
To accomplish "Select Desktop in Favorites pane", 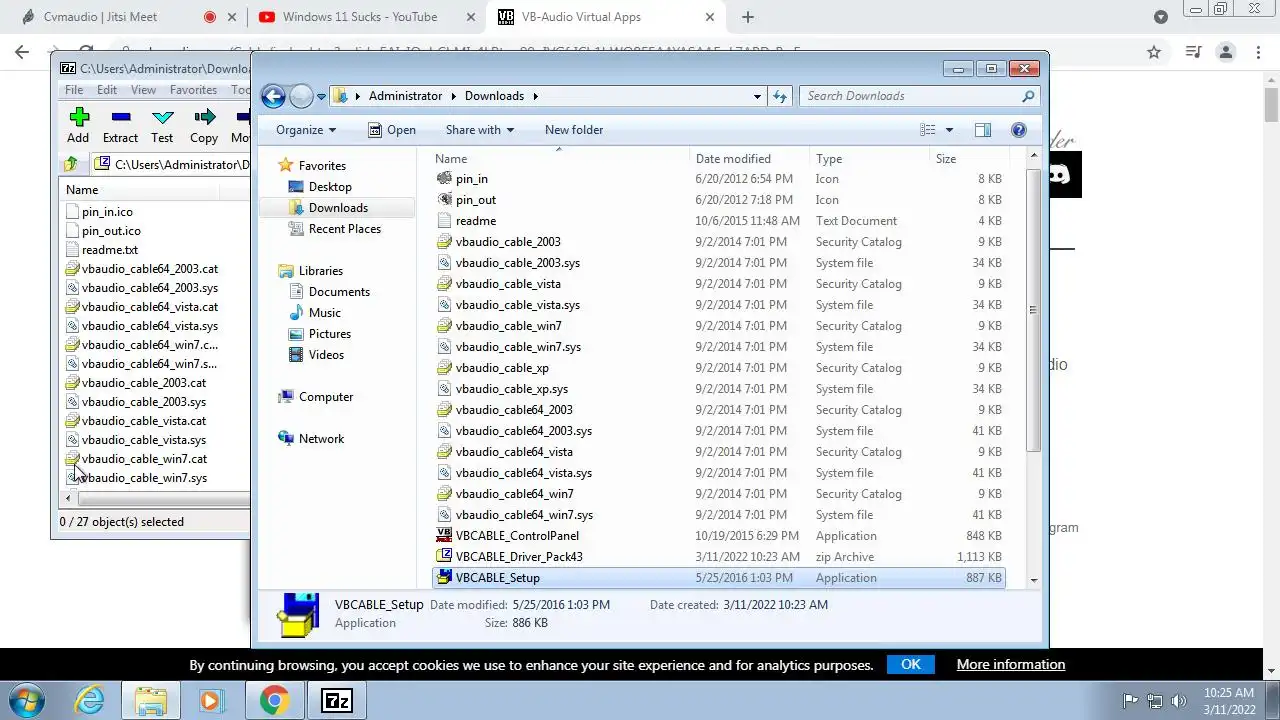I will click(x=330, y=187).
